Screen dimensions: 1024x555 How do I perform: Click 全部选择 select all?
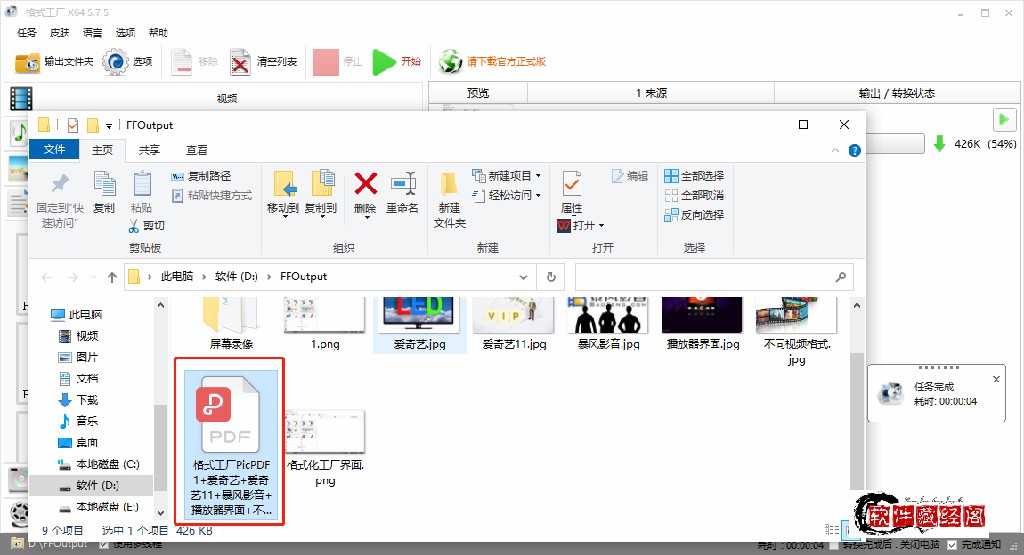click(694, 176)
